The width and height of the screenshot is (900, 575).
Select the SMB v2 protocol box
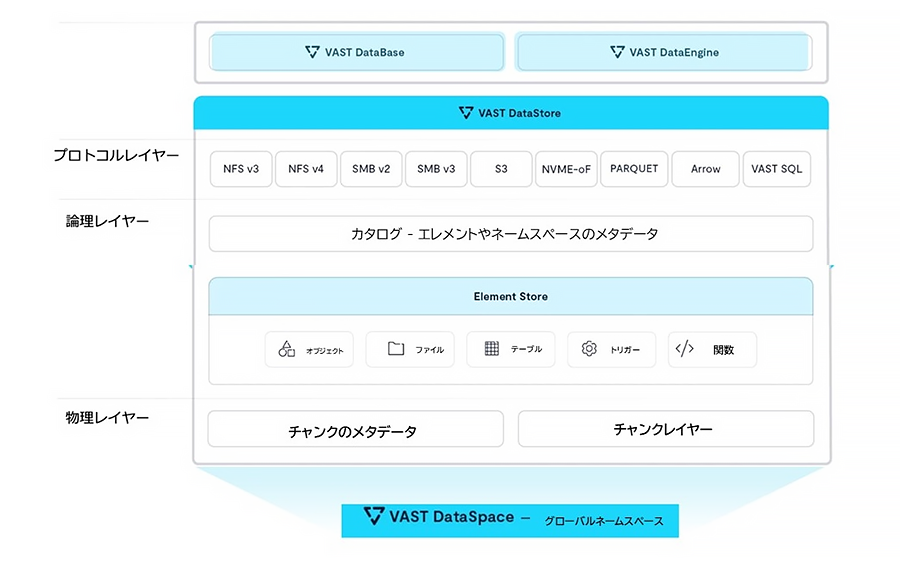click(x=371, y=169)
